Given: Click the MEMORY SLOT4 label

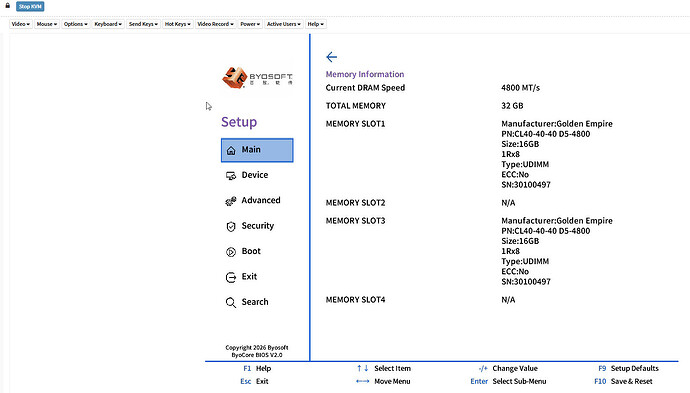Looking at the screenshot, I should click(x=355, y=300).
